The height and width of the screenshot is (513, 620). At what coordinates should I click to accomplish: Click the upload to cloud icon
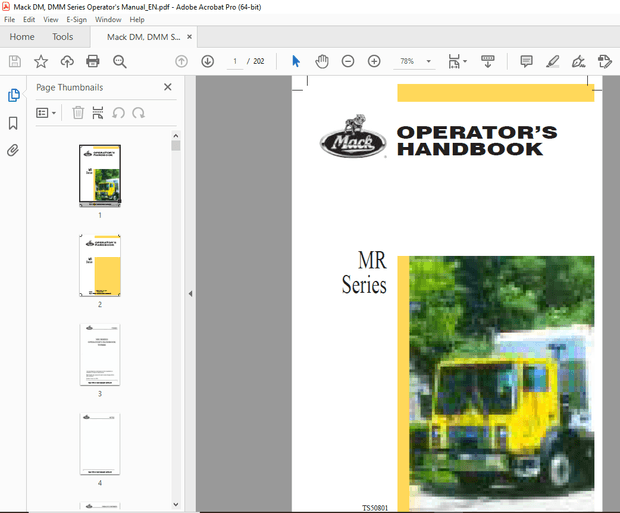(67, 61)
